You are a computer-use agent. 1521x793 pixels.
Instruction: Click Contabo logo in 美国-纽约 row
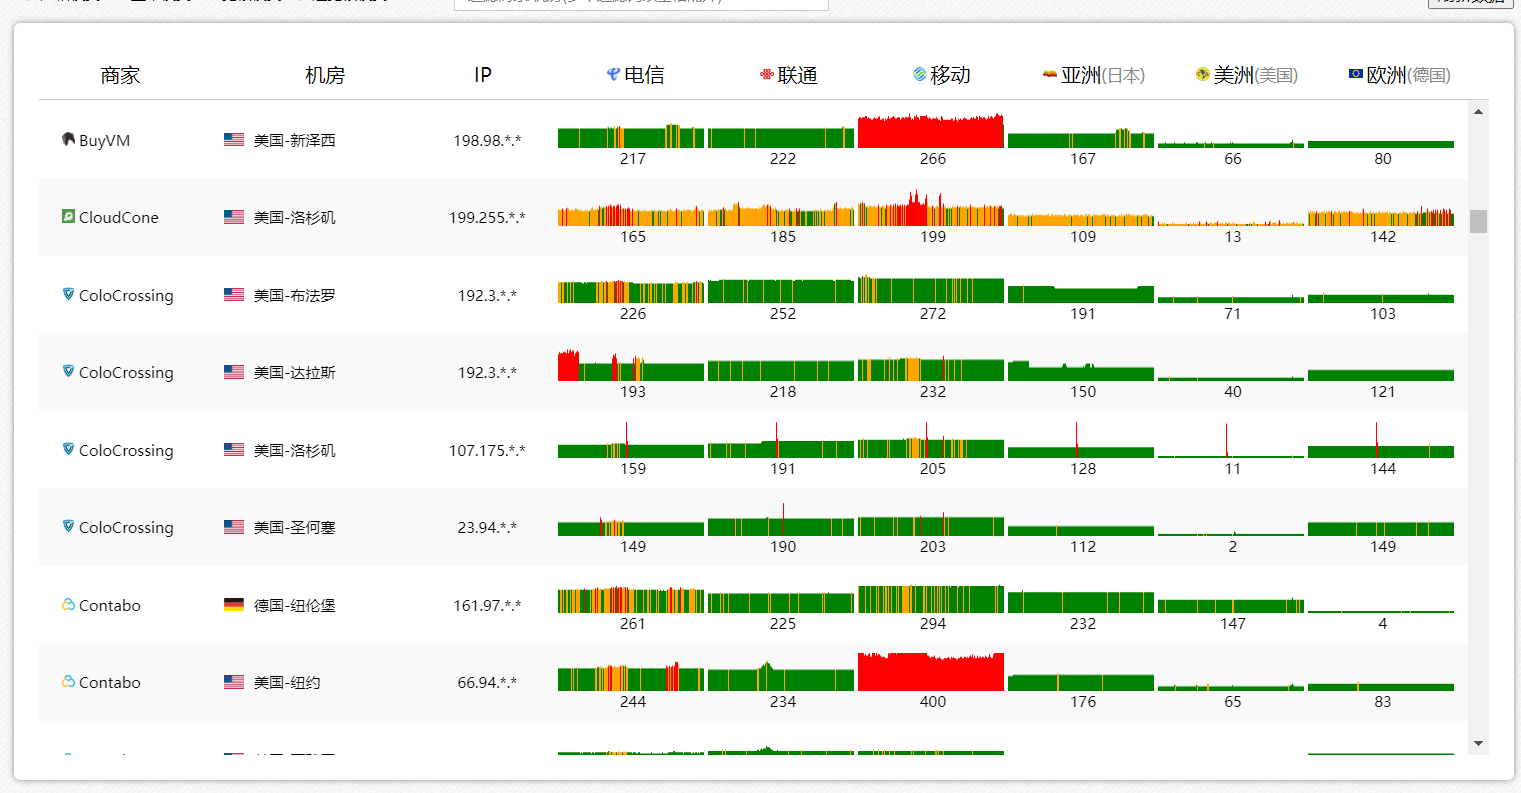click(68, 681)
